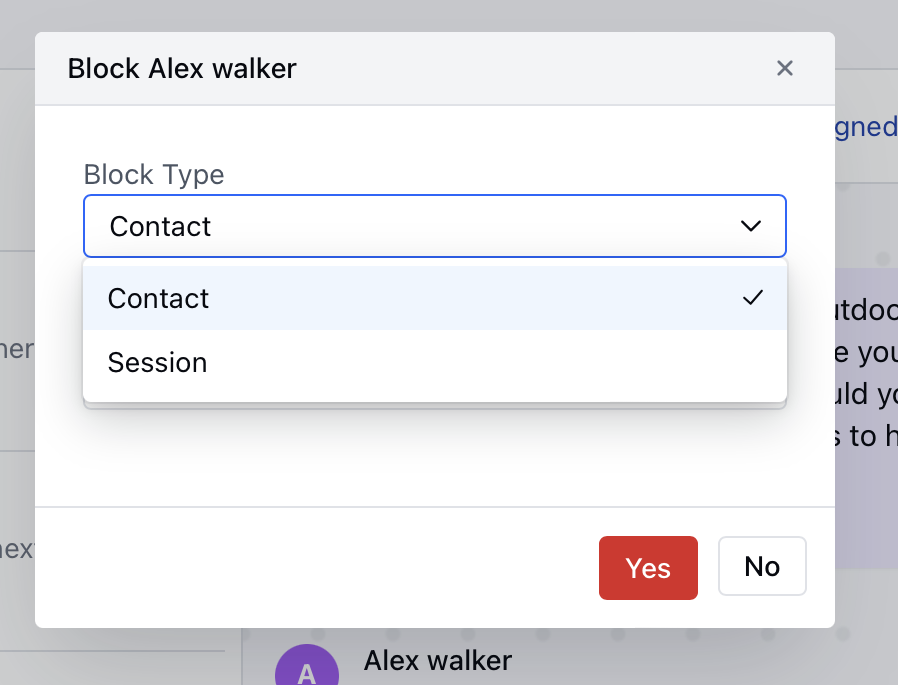Confirm the block with Yes
898x685 pixels.
pos(648,567)
